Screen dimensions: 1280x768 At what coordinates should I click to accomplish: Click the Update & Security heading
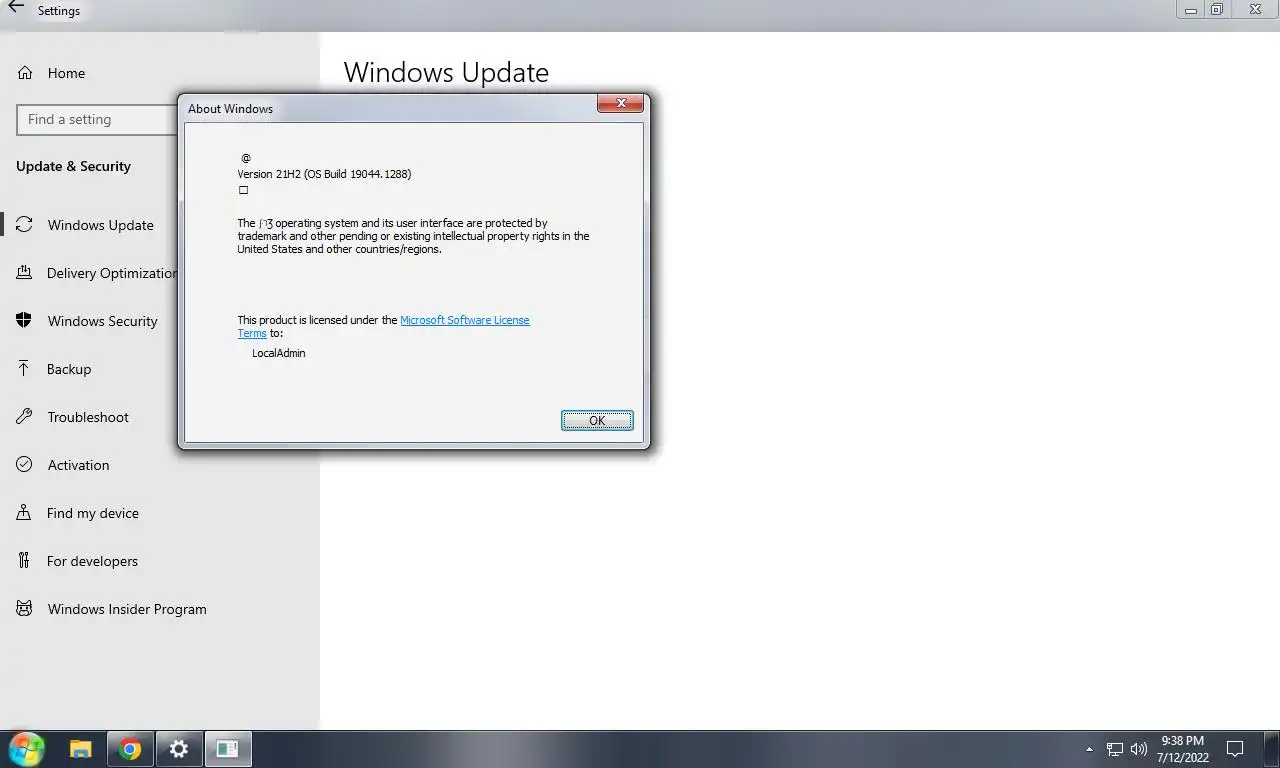point(73,166)
